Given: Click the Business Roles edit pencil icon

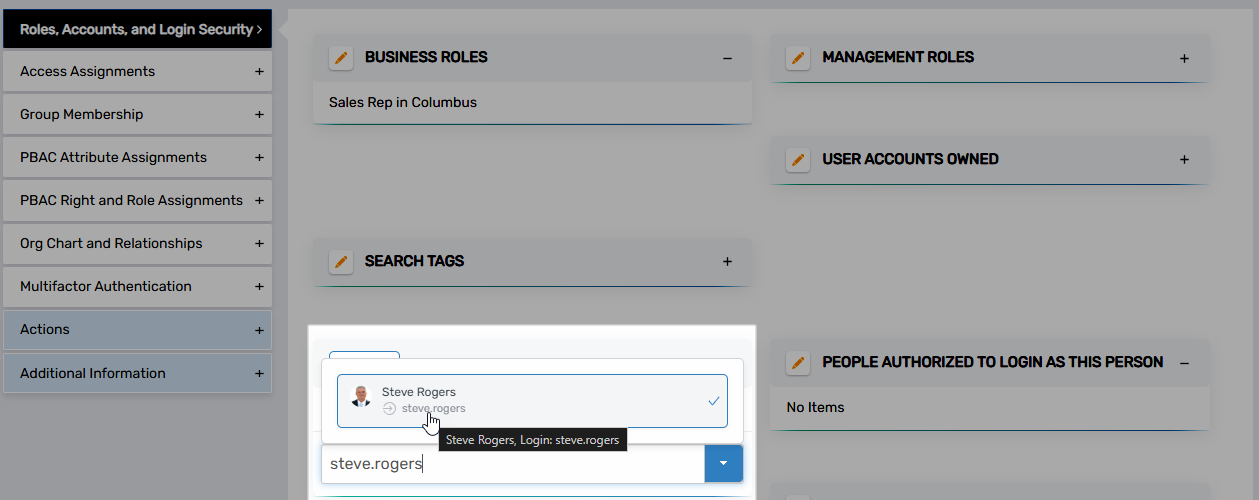Looking at the screenshot, I should pyautogui.click(x=341, y=58).
